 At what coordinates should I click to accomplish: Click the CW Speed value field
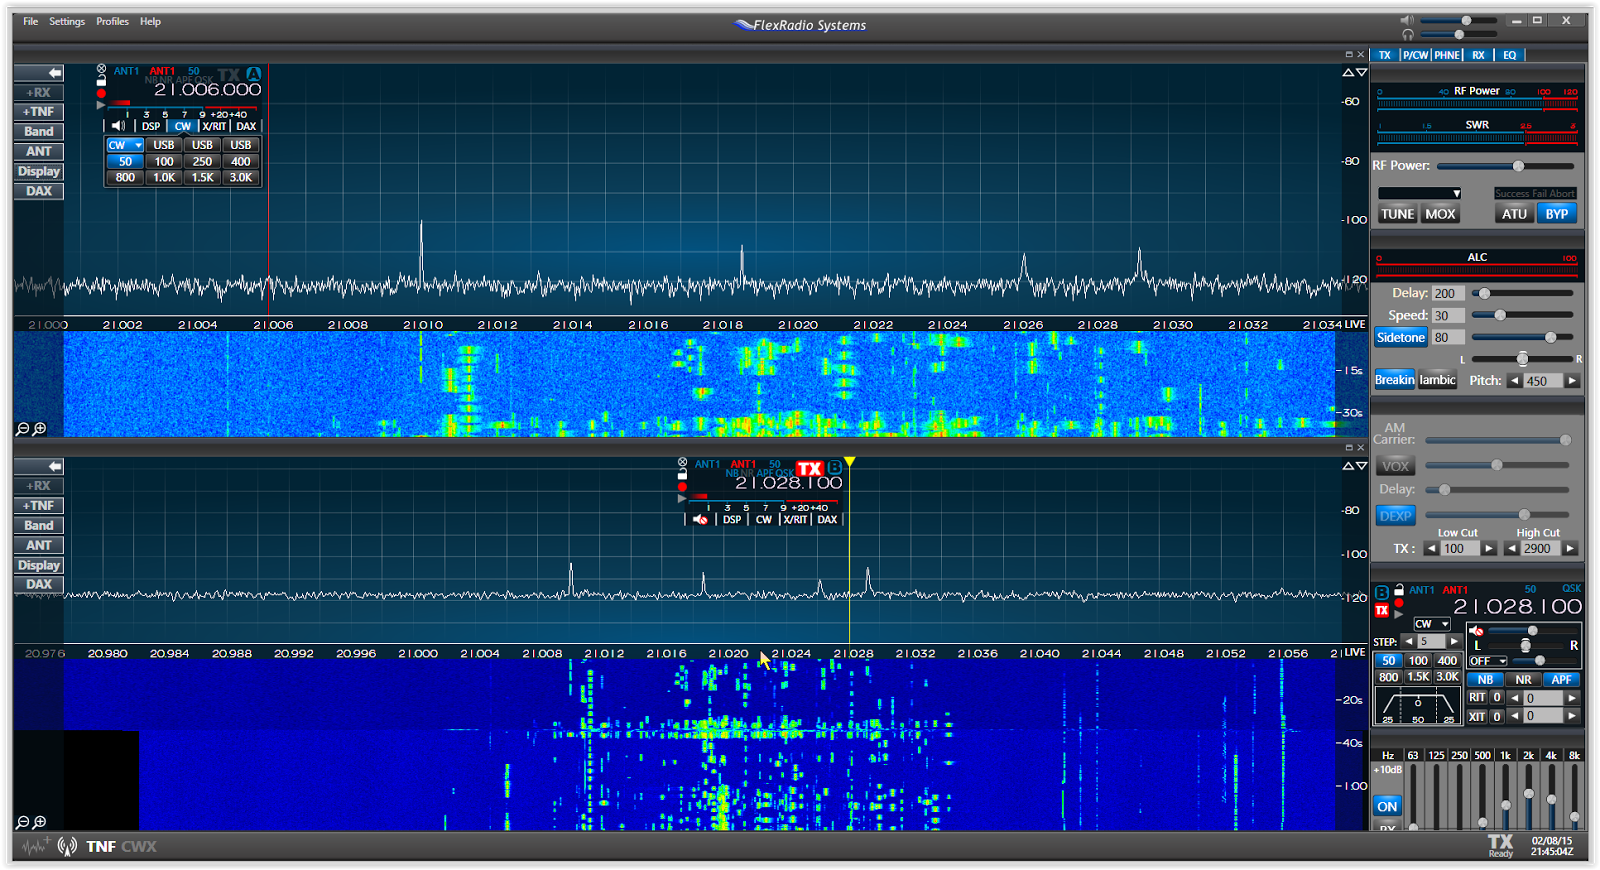pyautogui.click(x=1447, y=316)
